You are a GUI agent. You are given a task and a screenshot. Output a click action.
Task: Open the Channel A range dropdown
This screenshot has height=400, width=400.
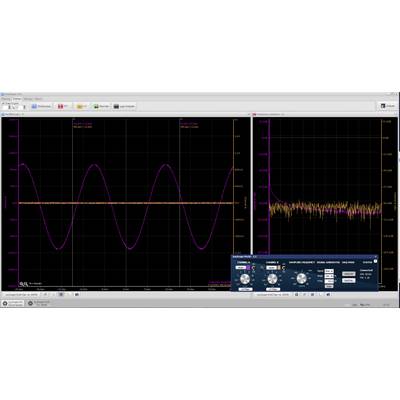(x=241, y=268)
